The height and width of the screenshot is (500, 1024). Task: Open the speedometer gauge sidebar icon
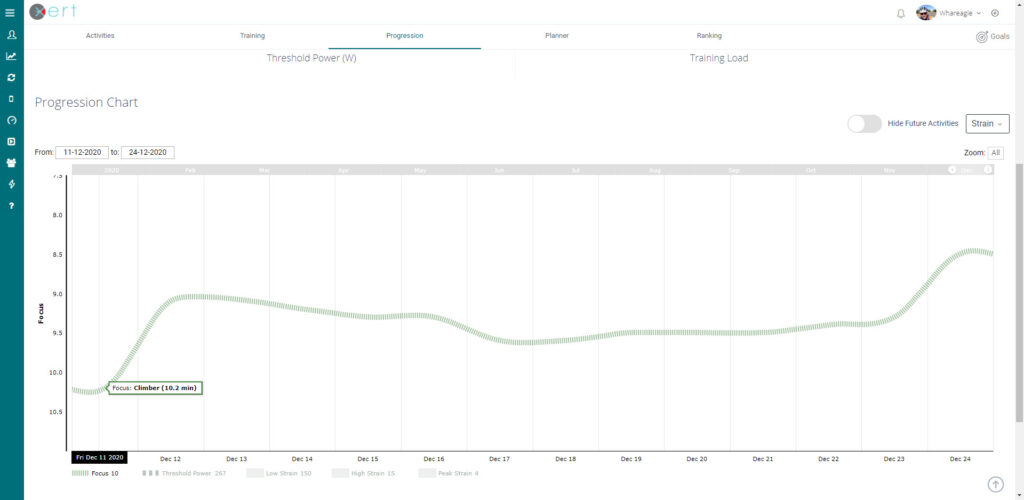coord(11,120)
